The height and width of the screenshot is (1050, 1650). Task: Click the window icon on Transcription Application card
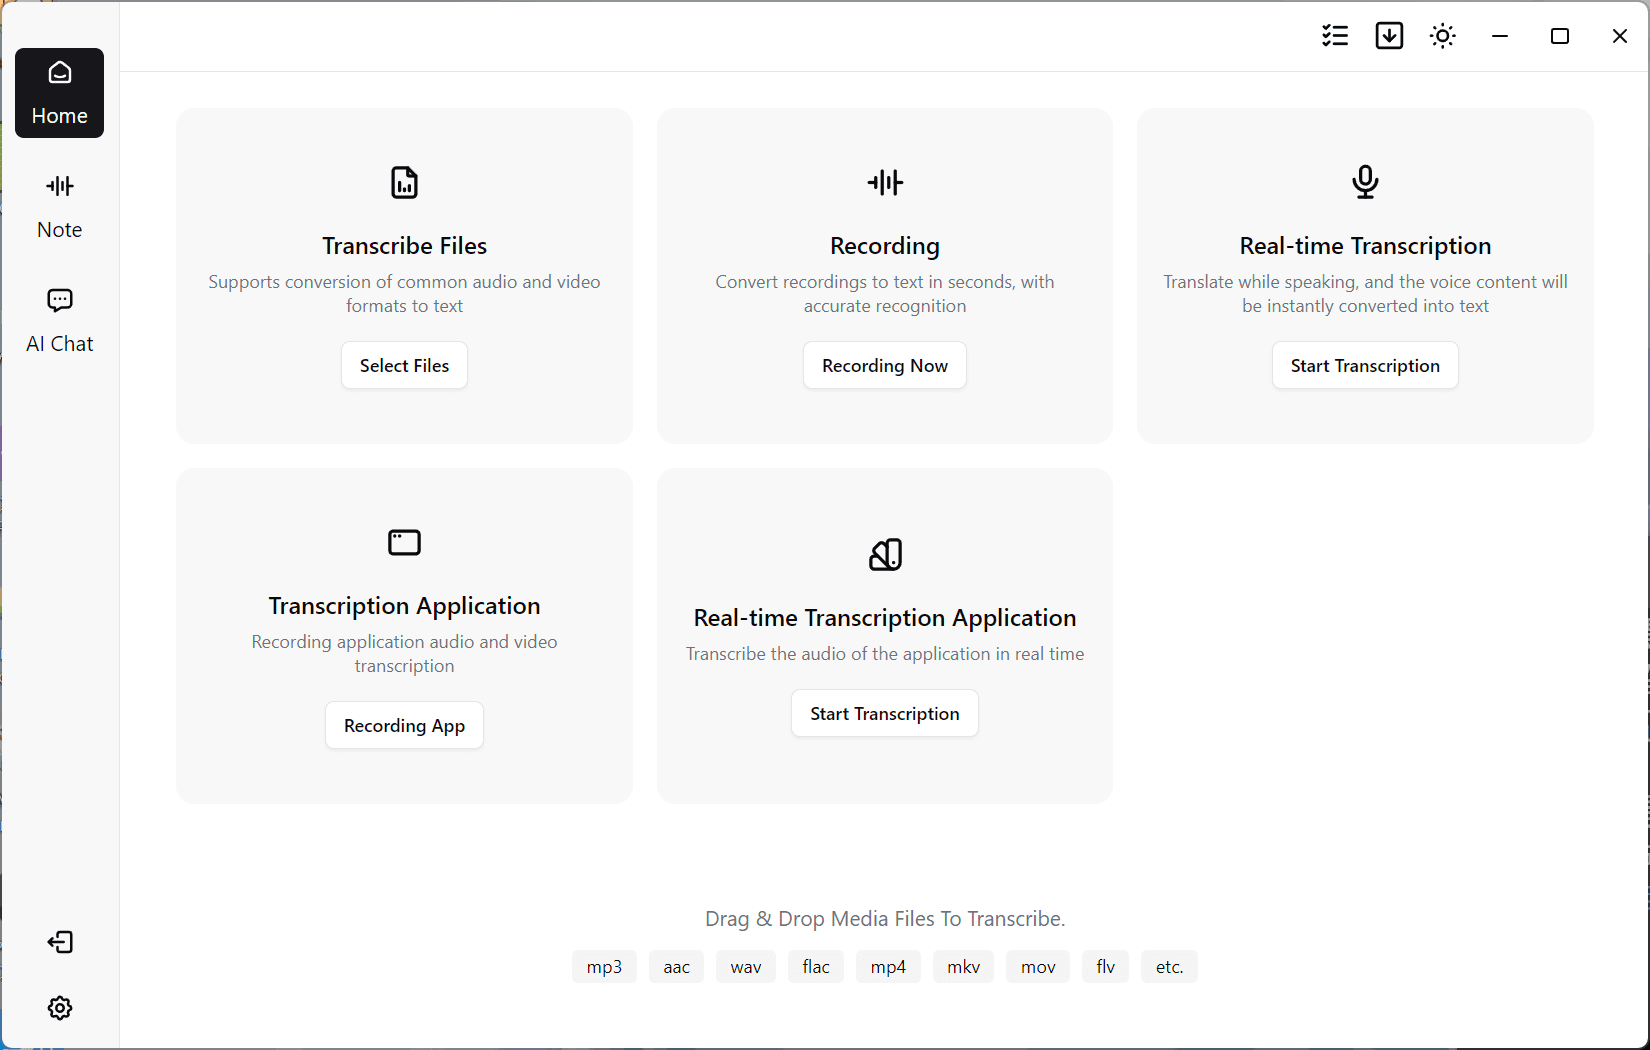(404, 542)
